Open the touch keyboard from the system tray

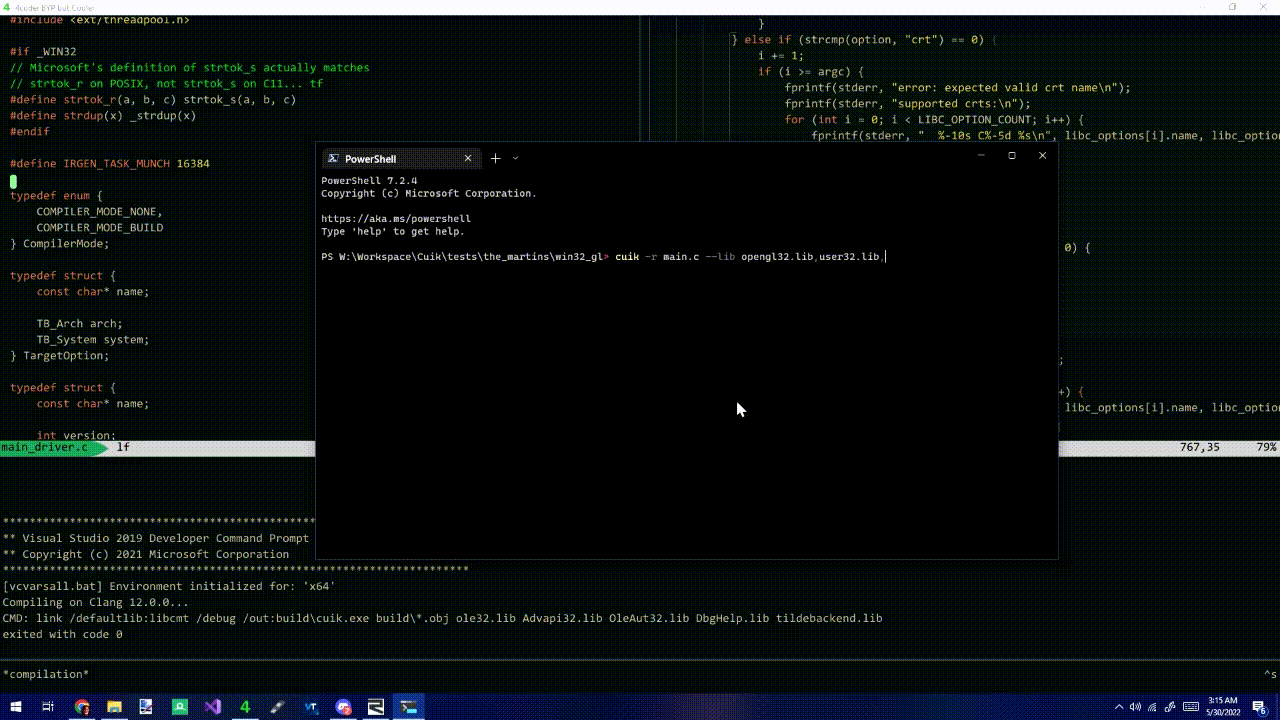pyautogui.click(x=1191, y=707)
